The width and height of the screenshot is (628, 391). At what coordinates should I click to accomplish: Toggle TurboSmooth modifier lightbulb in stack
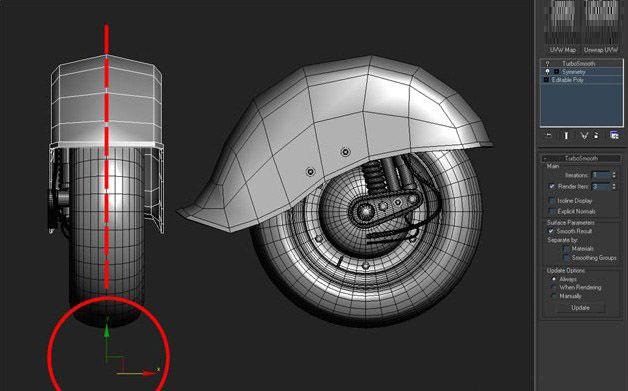tap(548, 64)
